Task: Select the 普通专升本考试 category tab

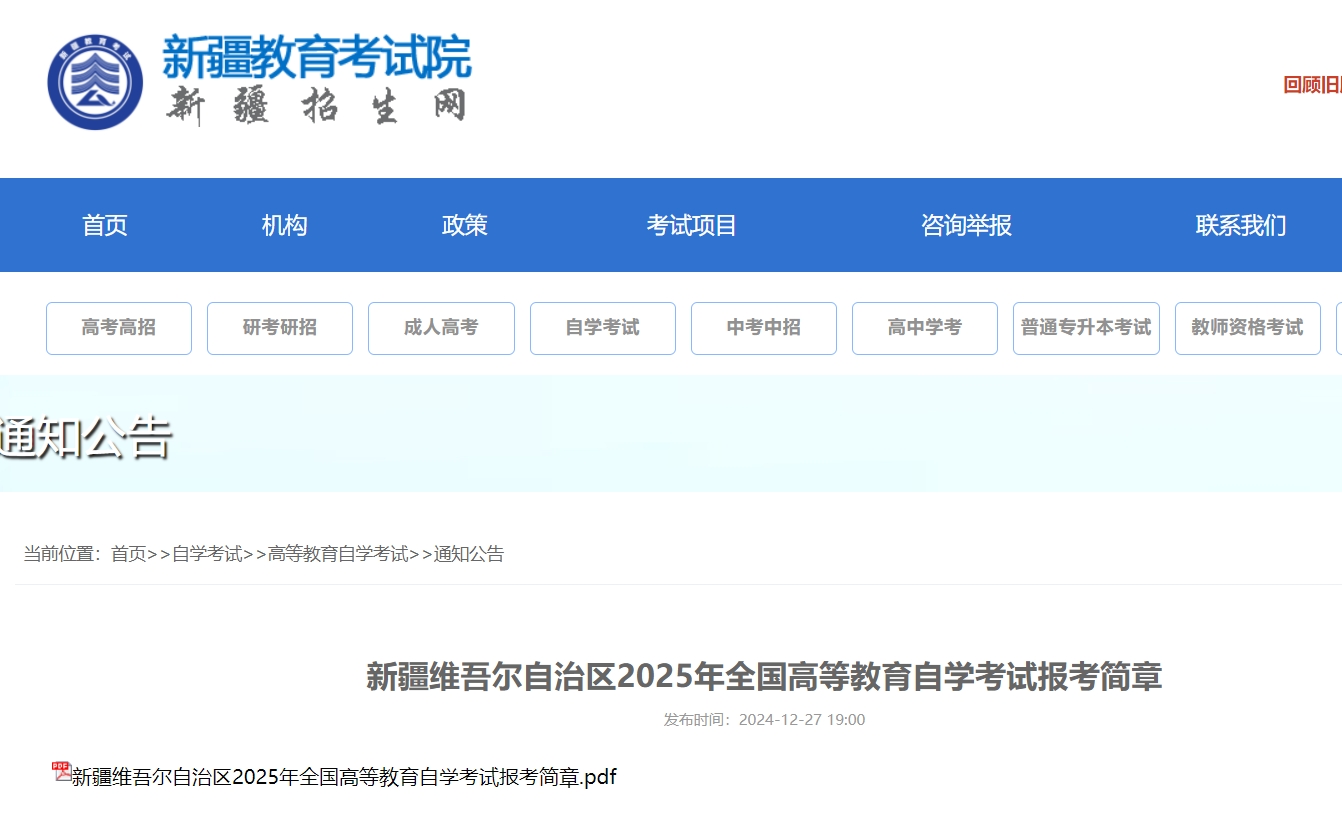Action: click(x=1086, y=328)
